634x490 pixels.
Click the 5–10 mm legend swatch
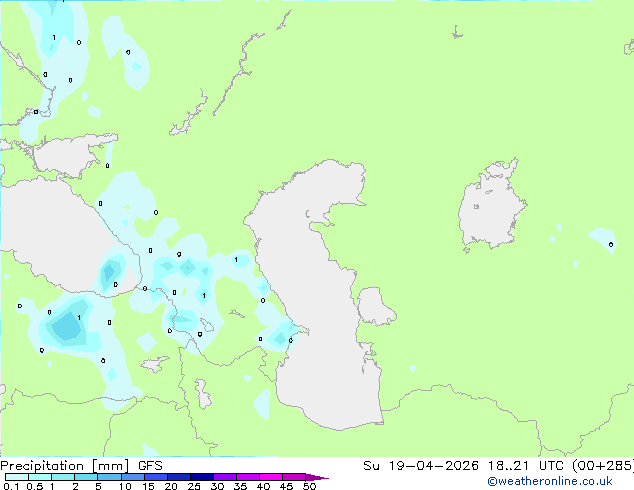pyautogui.click(x=109, y=477)
